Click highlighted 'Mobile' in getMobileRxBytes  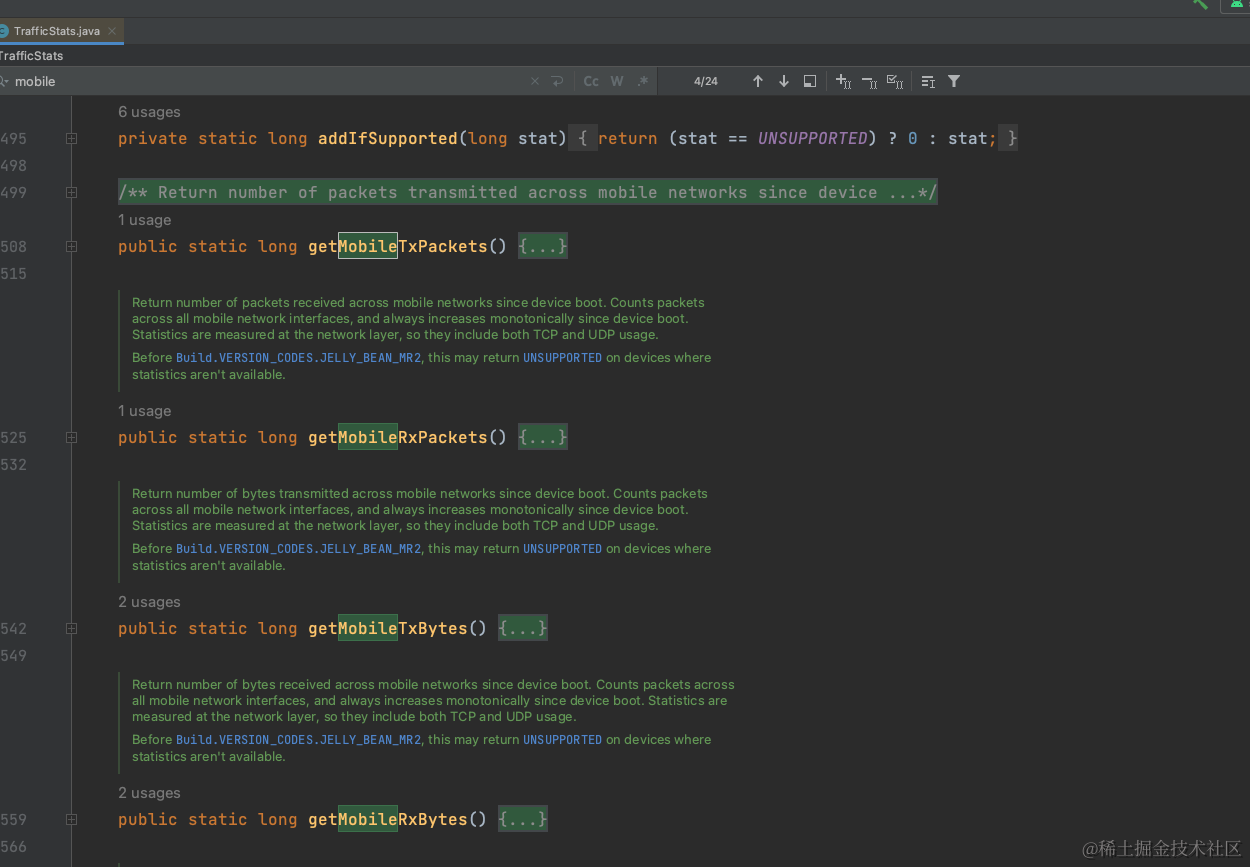368,819
